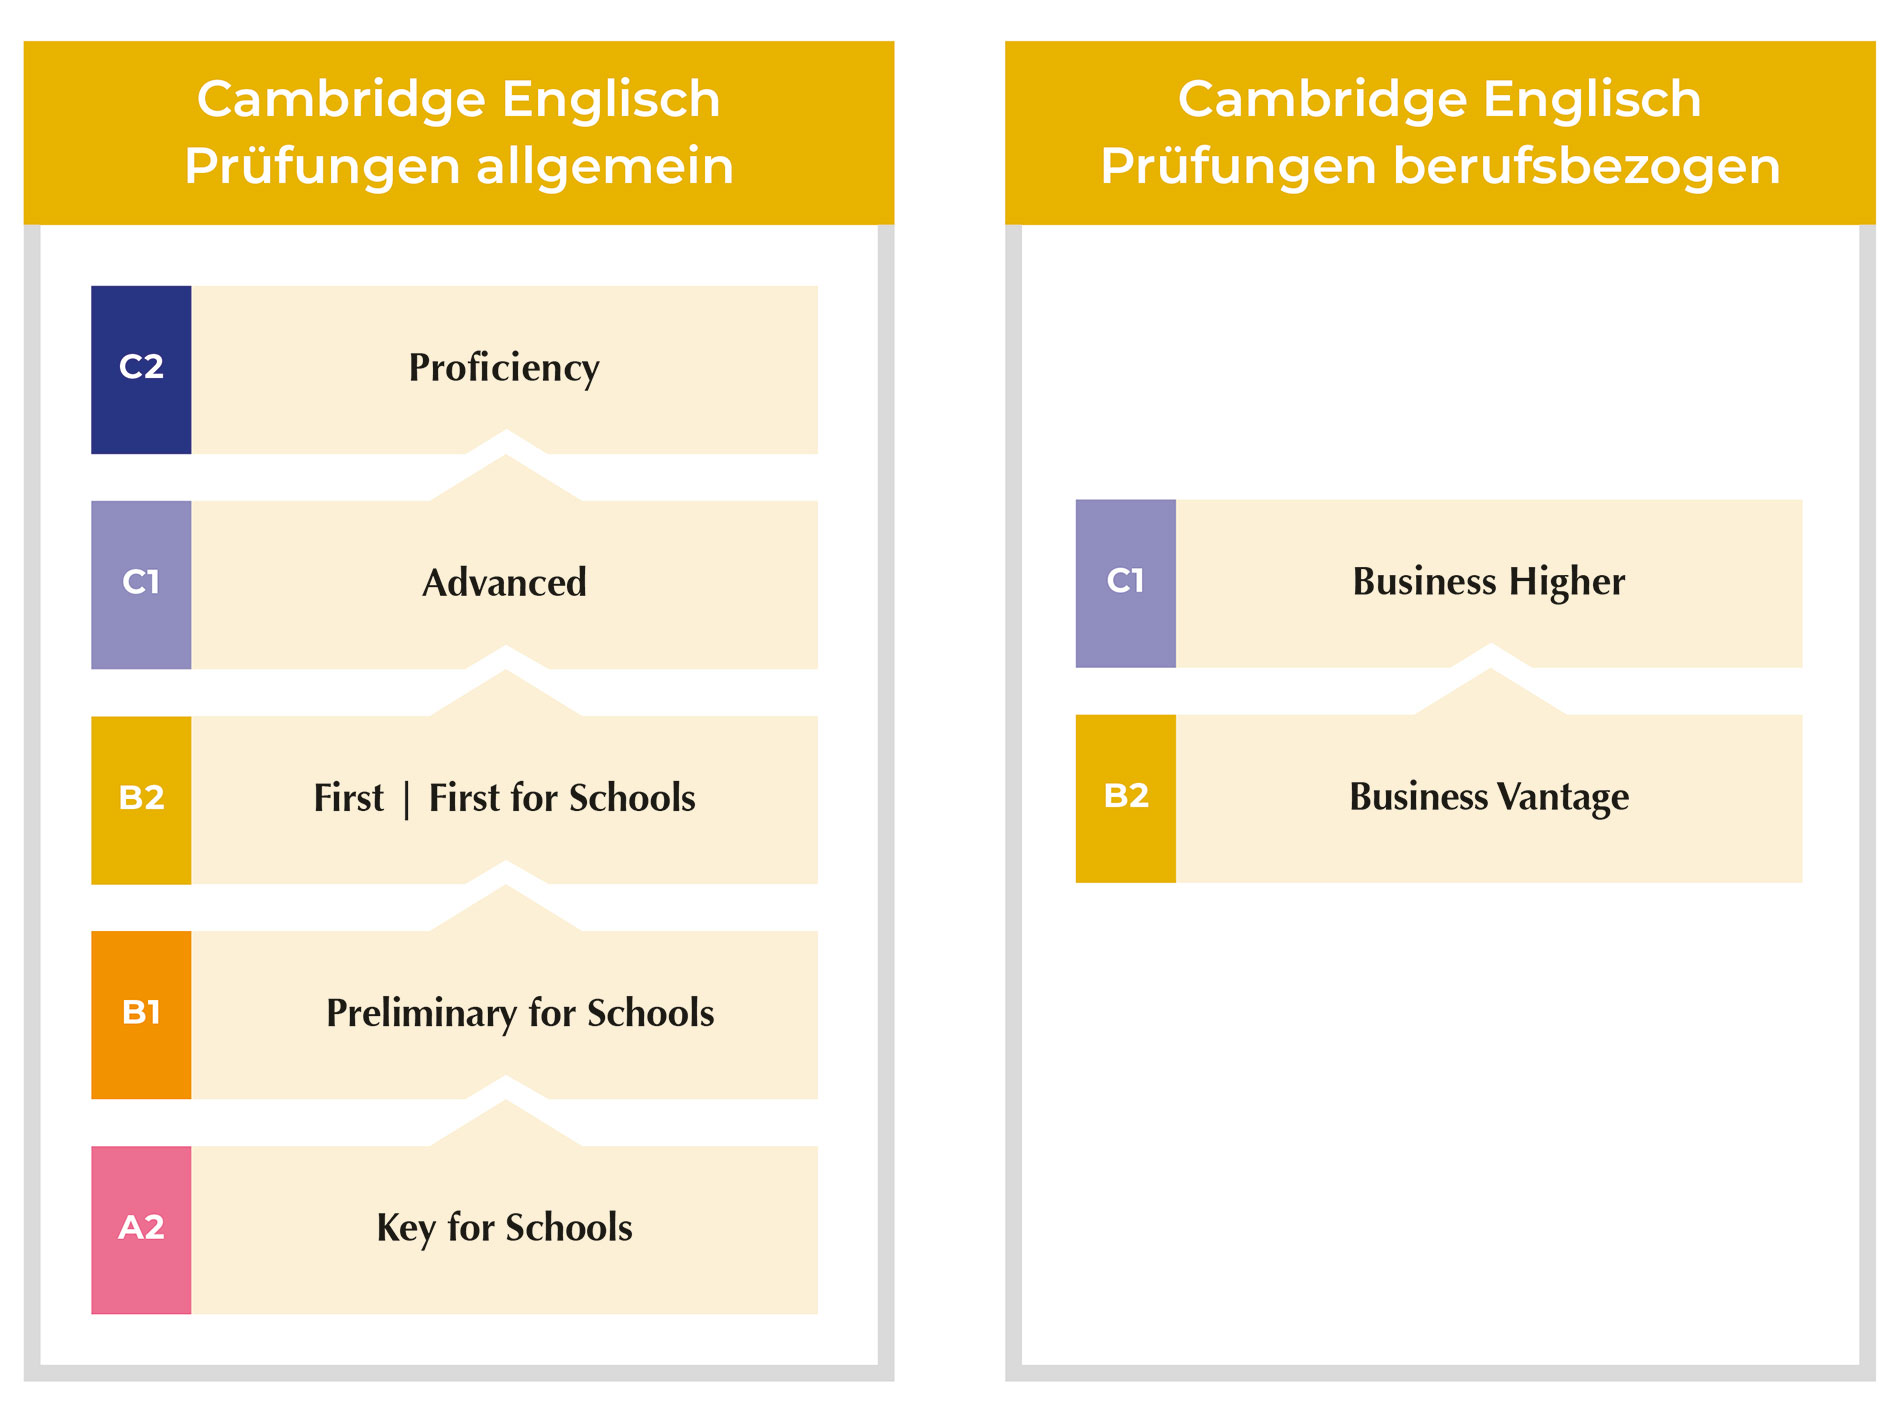Click the B2 badge beside Business Vantage
This screenshot has height=1425, width=1900.
coord(1126,798)
